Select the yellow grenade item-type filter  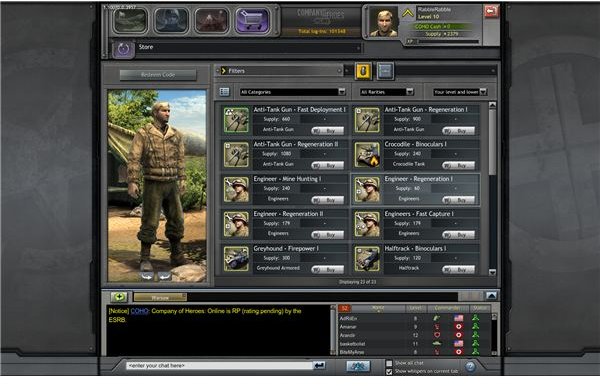[x=363, y=71]
